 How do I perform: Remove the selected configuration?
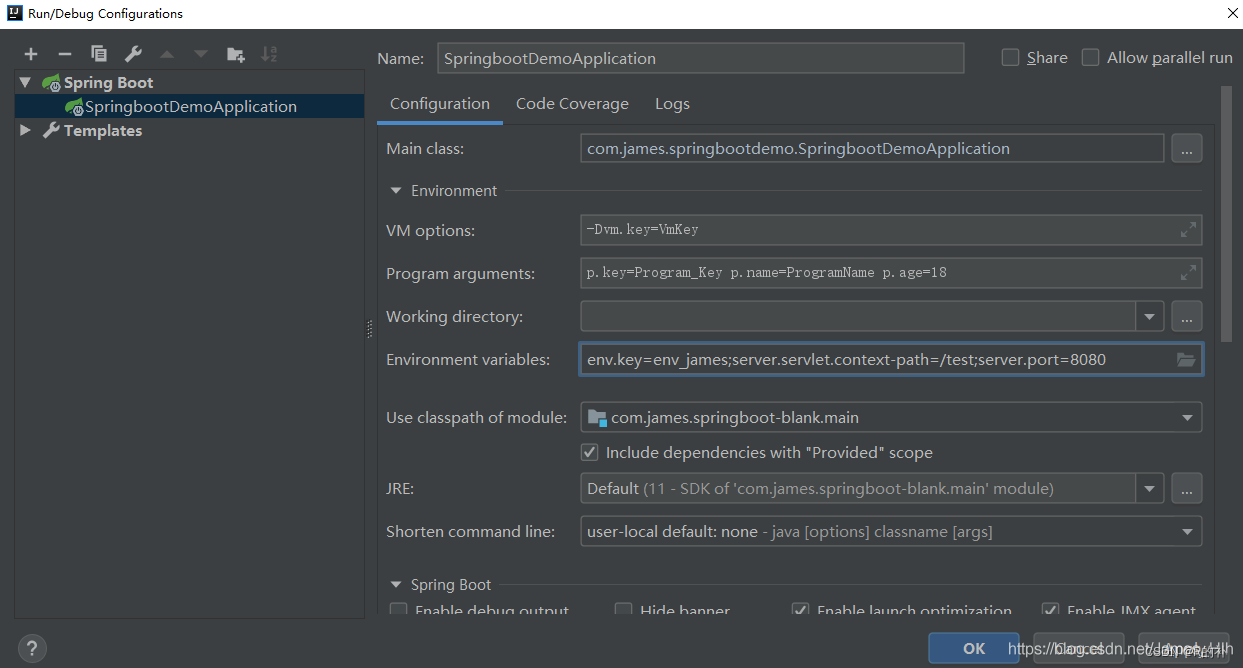(x=63, y=53)
